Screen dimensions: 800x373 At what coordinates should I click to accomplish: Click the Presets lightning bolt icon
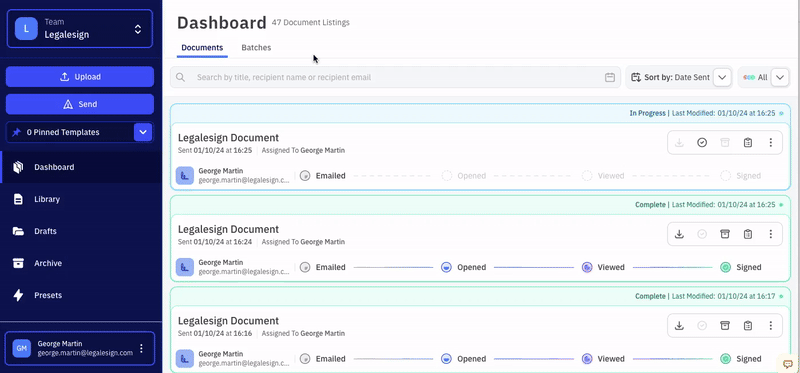18,295
